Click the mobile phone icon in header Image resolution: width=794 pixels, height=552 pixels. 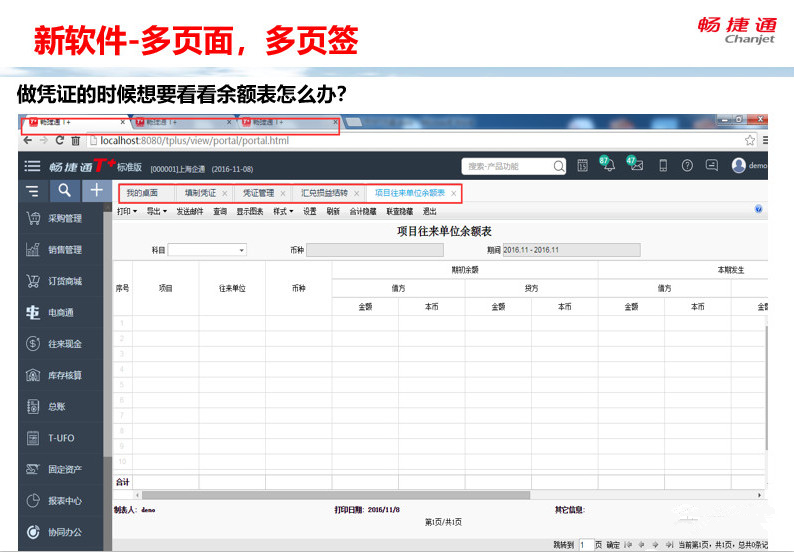[663, 166]
